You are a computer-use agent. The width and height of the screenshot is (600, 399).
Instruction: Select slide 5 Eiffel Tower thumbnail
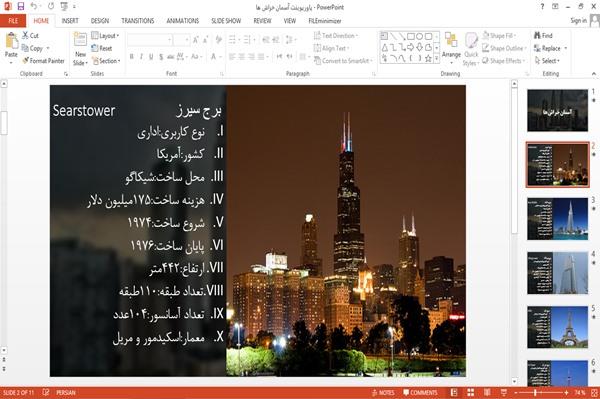click(558, 327)
